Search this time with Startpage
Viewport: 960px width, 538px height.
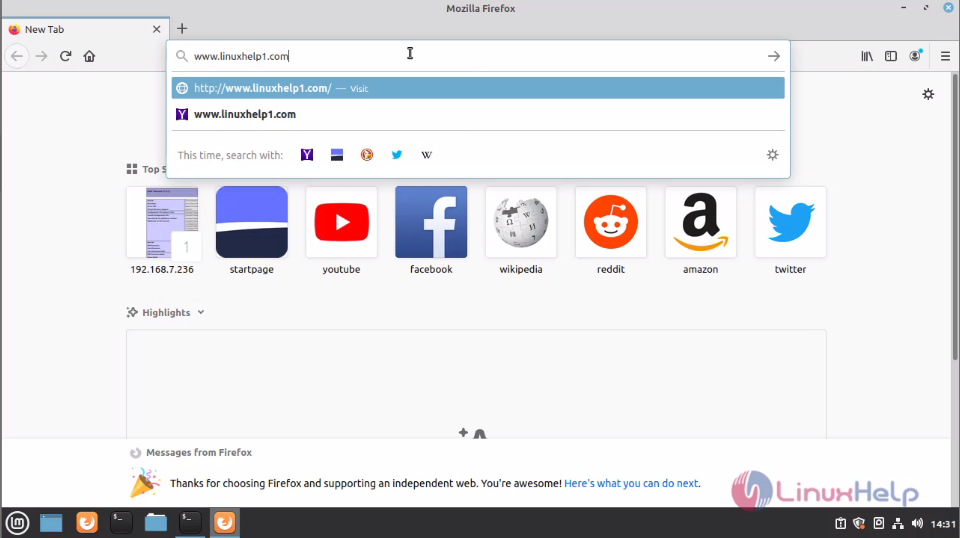337,155
